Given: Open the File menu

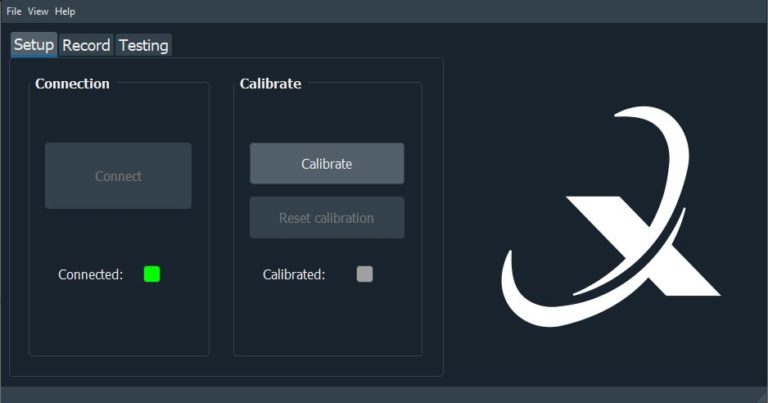Looking at the screenshot, I should coord(14,11).
